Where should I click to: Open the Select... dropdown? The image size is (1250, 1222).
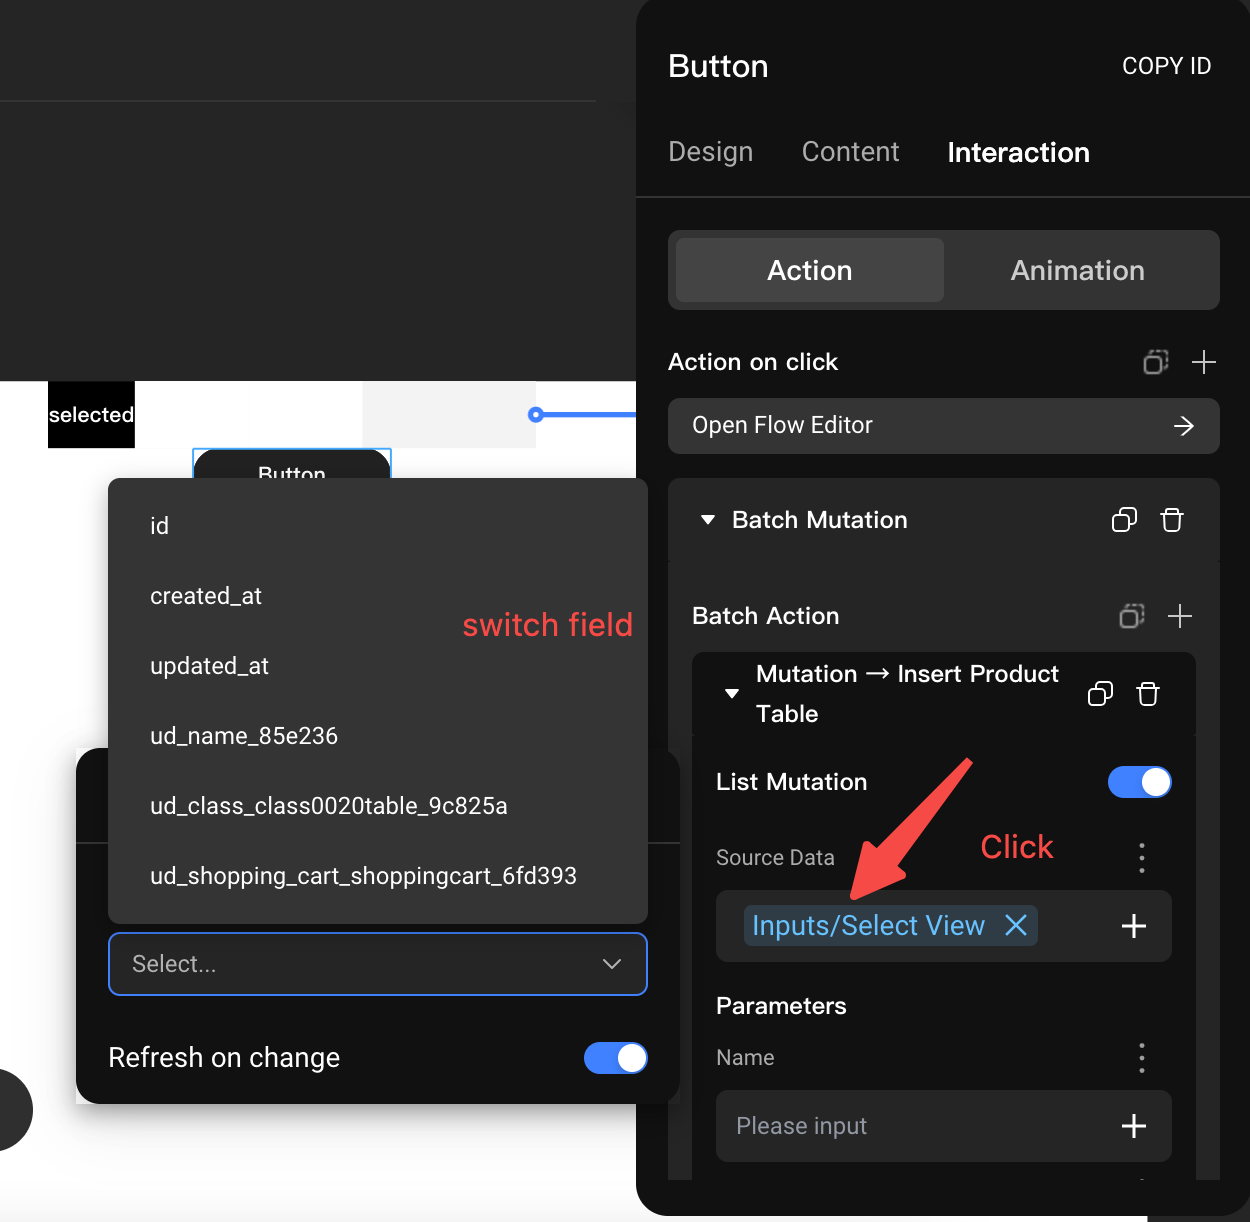coord(378,964)
